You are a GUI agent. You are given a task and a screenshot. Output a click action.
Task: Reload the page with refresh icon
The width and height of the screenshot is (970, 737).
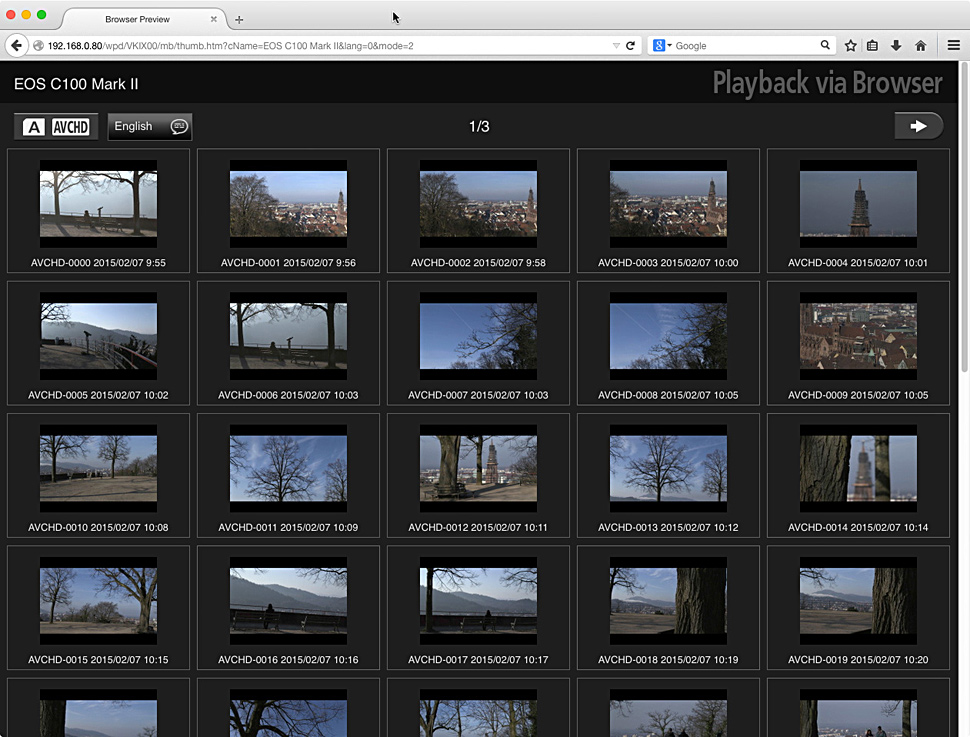(x=630, y=46)
